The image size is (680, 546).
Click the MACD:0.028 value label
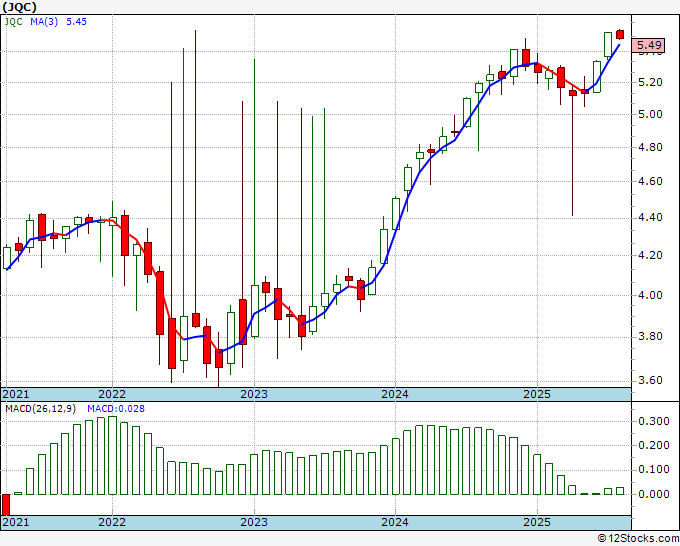(x=116, y=409)
